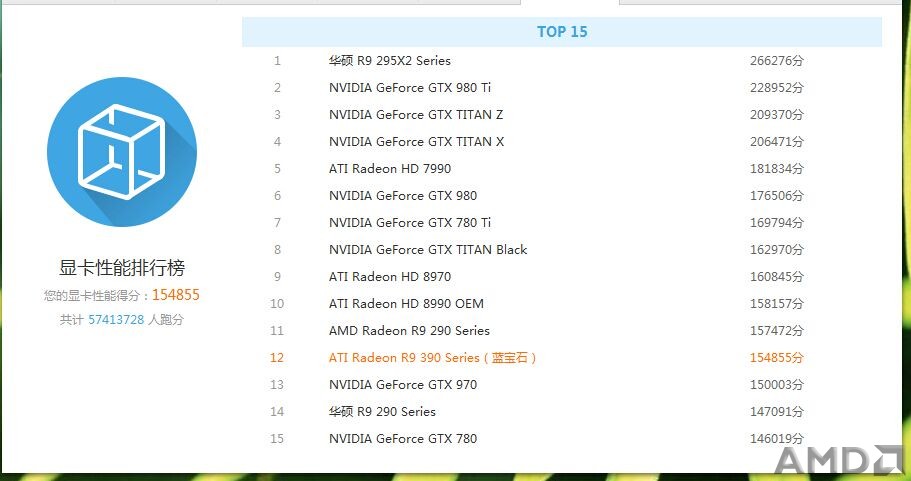Select NVIDIA GeForce GTX TITAN Z row

tap(562, 114)
